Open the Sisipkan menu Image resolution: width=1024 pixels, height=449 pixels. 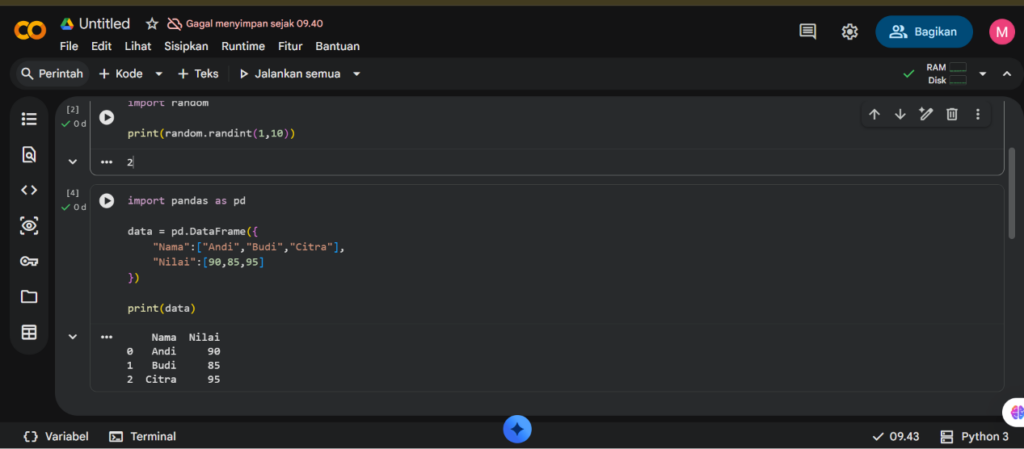coord(186,46)
